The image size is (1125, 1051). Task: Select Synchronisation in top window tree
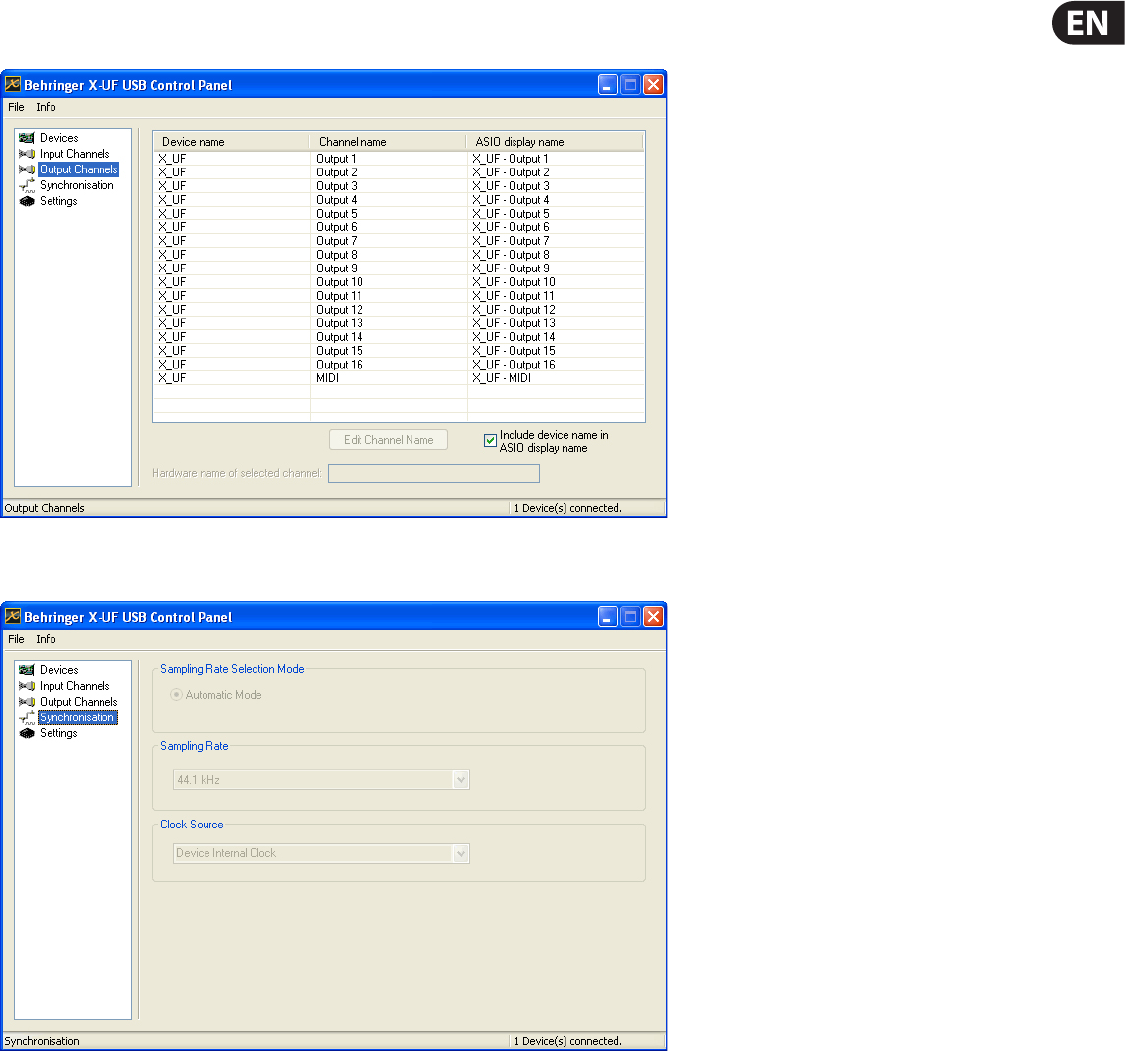(x=77, y=185)
